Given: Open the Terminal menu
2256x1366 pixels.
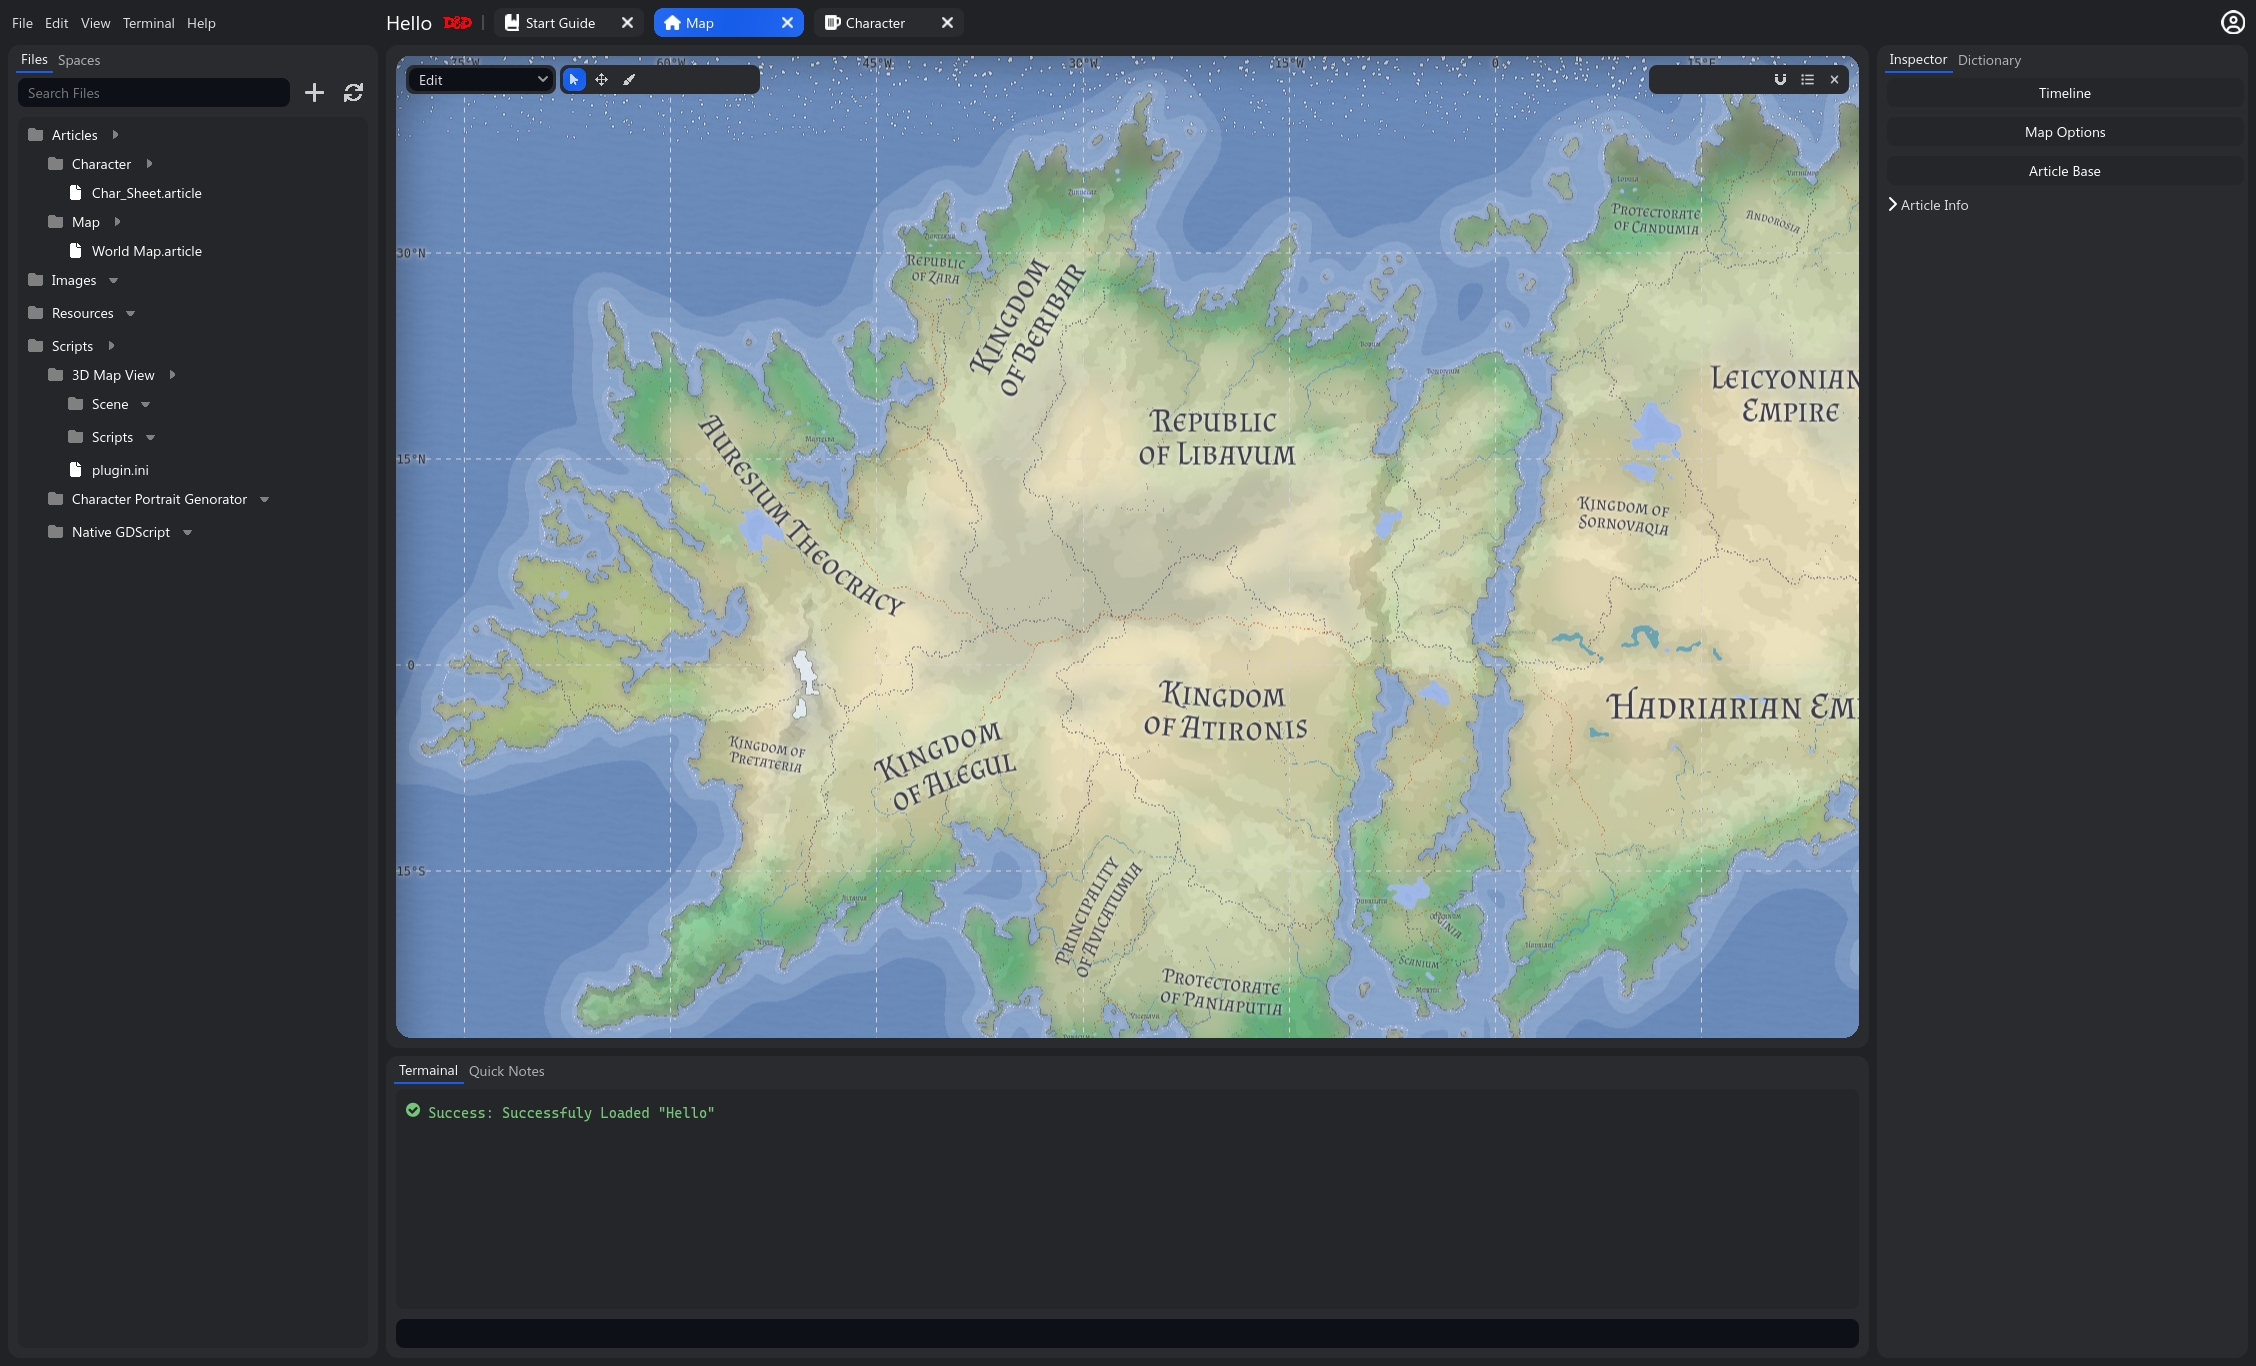Looking at the screenshot, I should click(x=148, y=23).
